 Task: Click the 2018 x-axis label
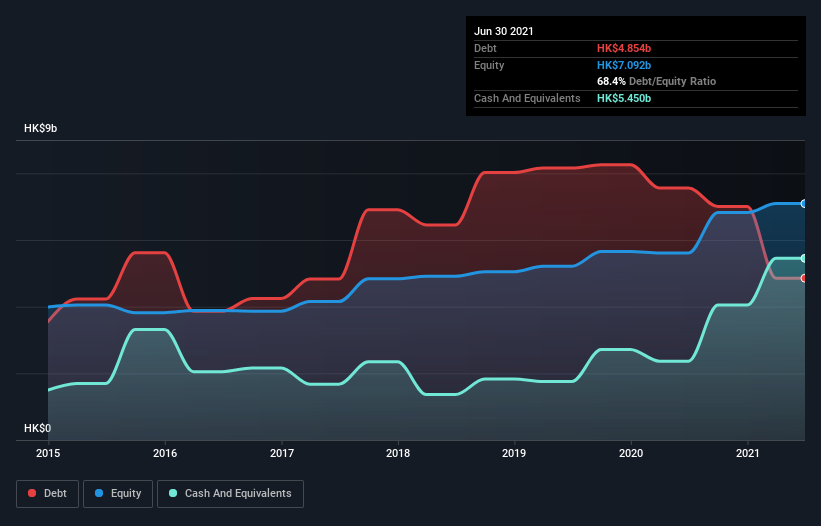(x=398, y=453)
